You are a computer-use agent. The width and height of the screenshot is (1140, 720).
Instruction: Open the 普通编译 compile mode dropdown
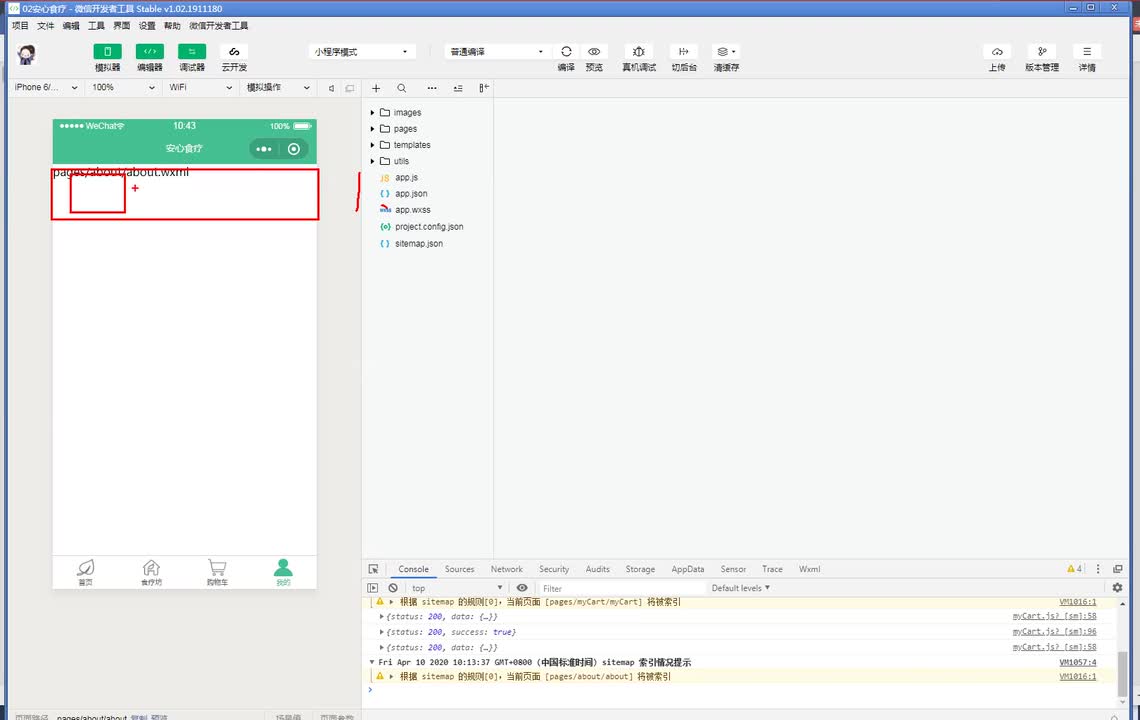tap(496, 52)
